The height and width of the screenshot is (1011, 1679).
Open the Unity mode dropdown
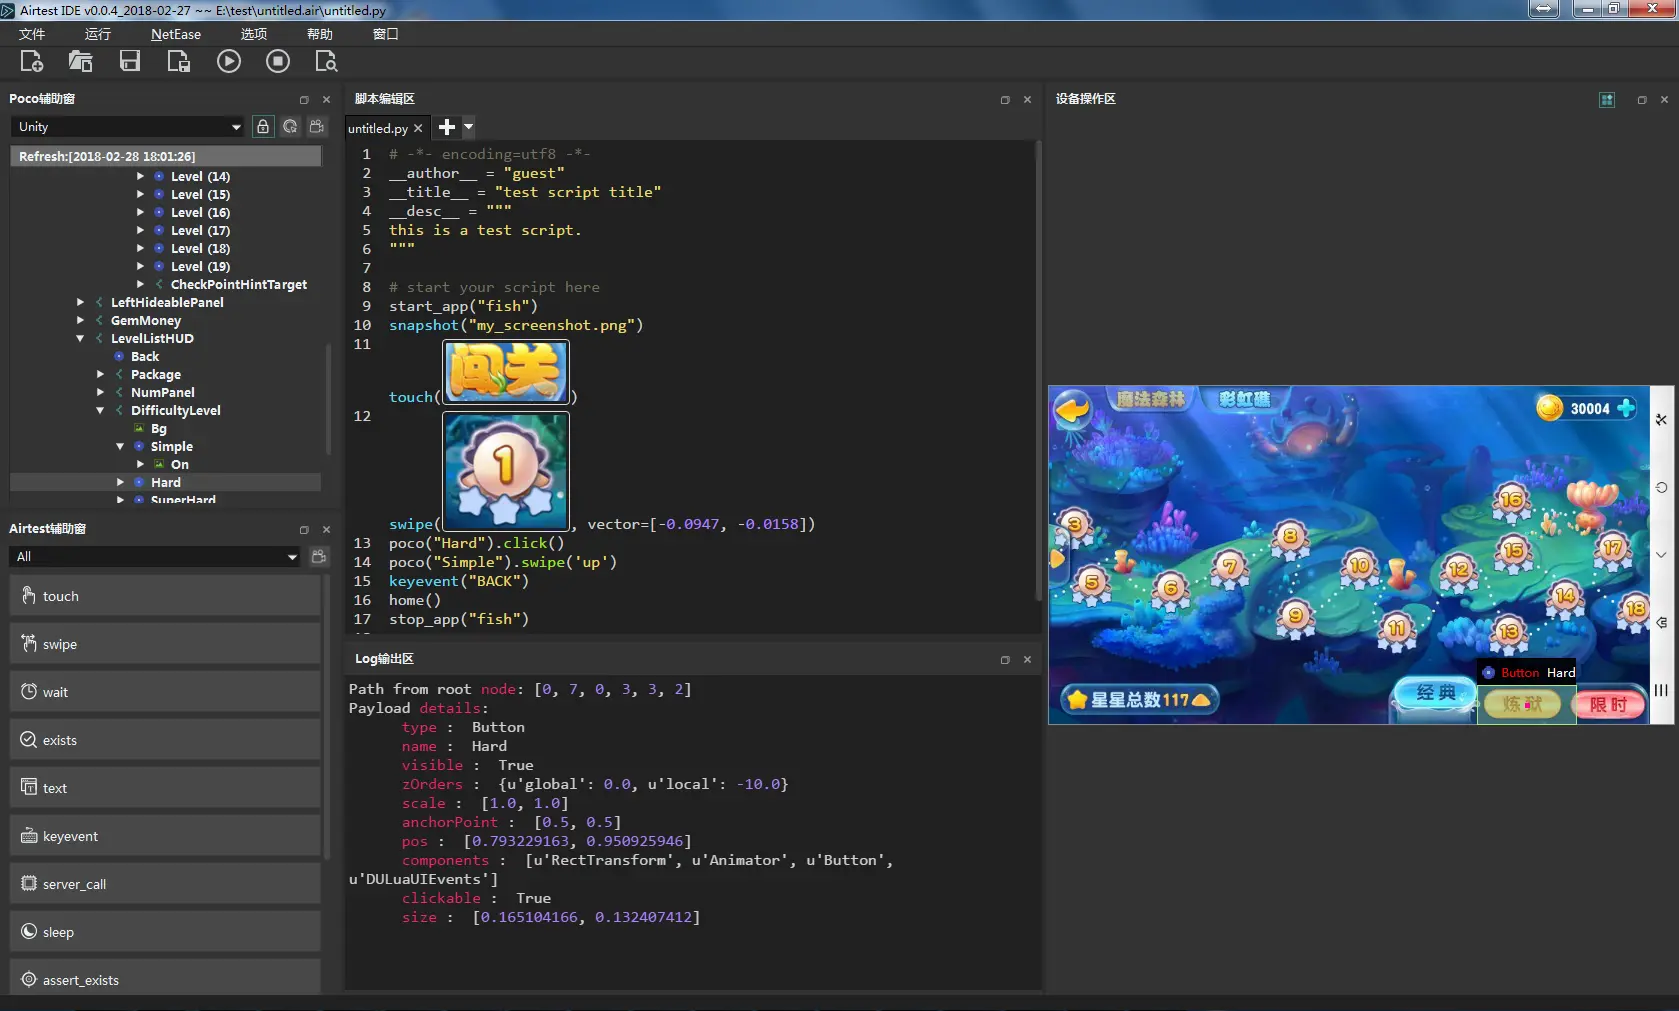(127, 127)
